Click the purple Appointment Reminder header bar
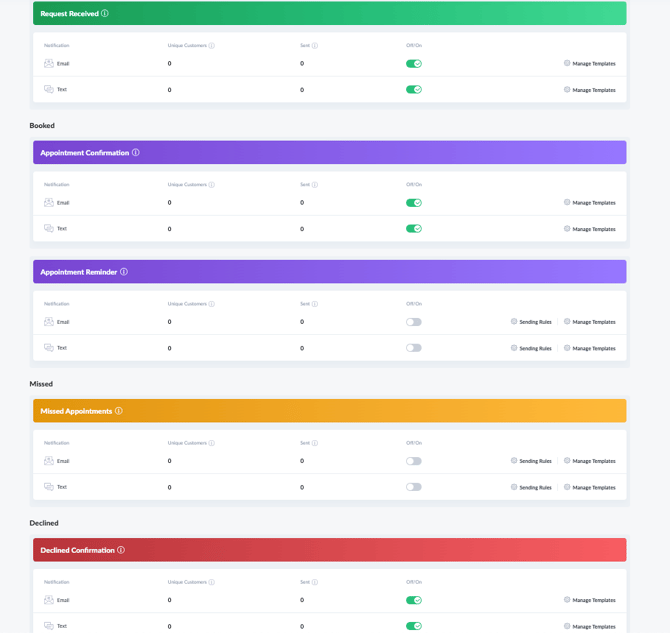This screenshot has height=633, width=670. pyautogui.click(x=380, y=272)
